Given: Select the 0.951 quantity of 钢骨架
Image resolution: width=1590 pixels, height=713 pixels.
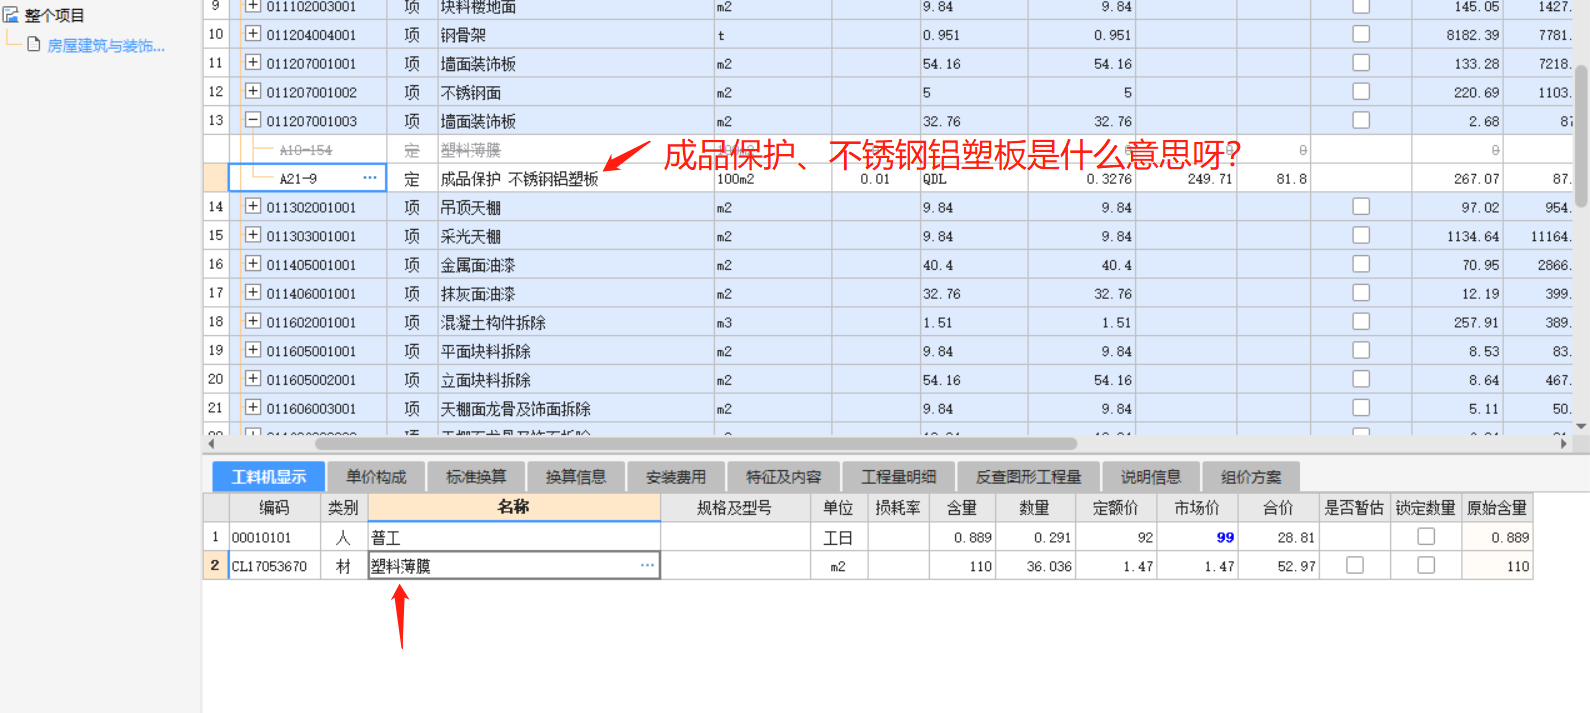Looking at the screenshot, I should (x=973, y=35).
